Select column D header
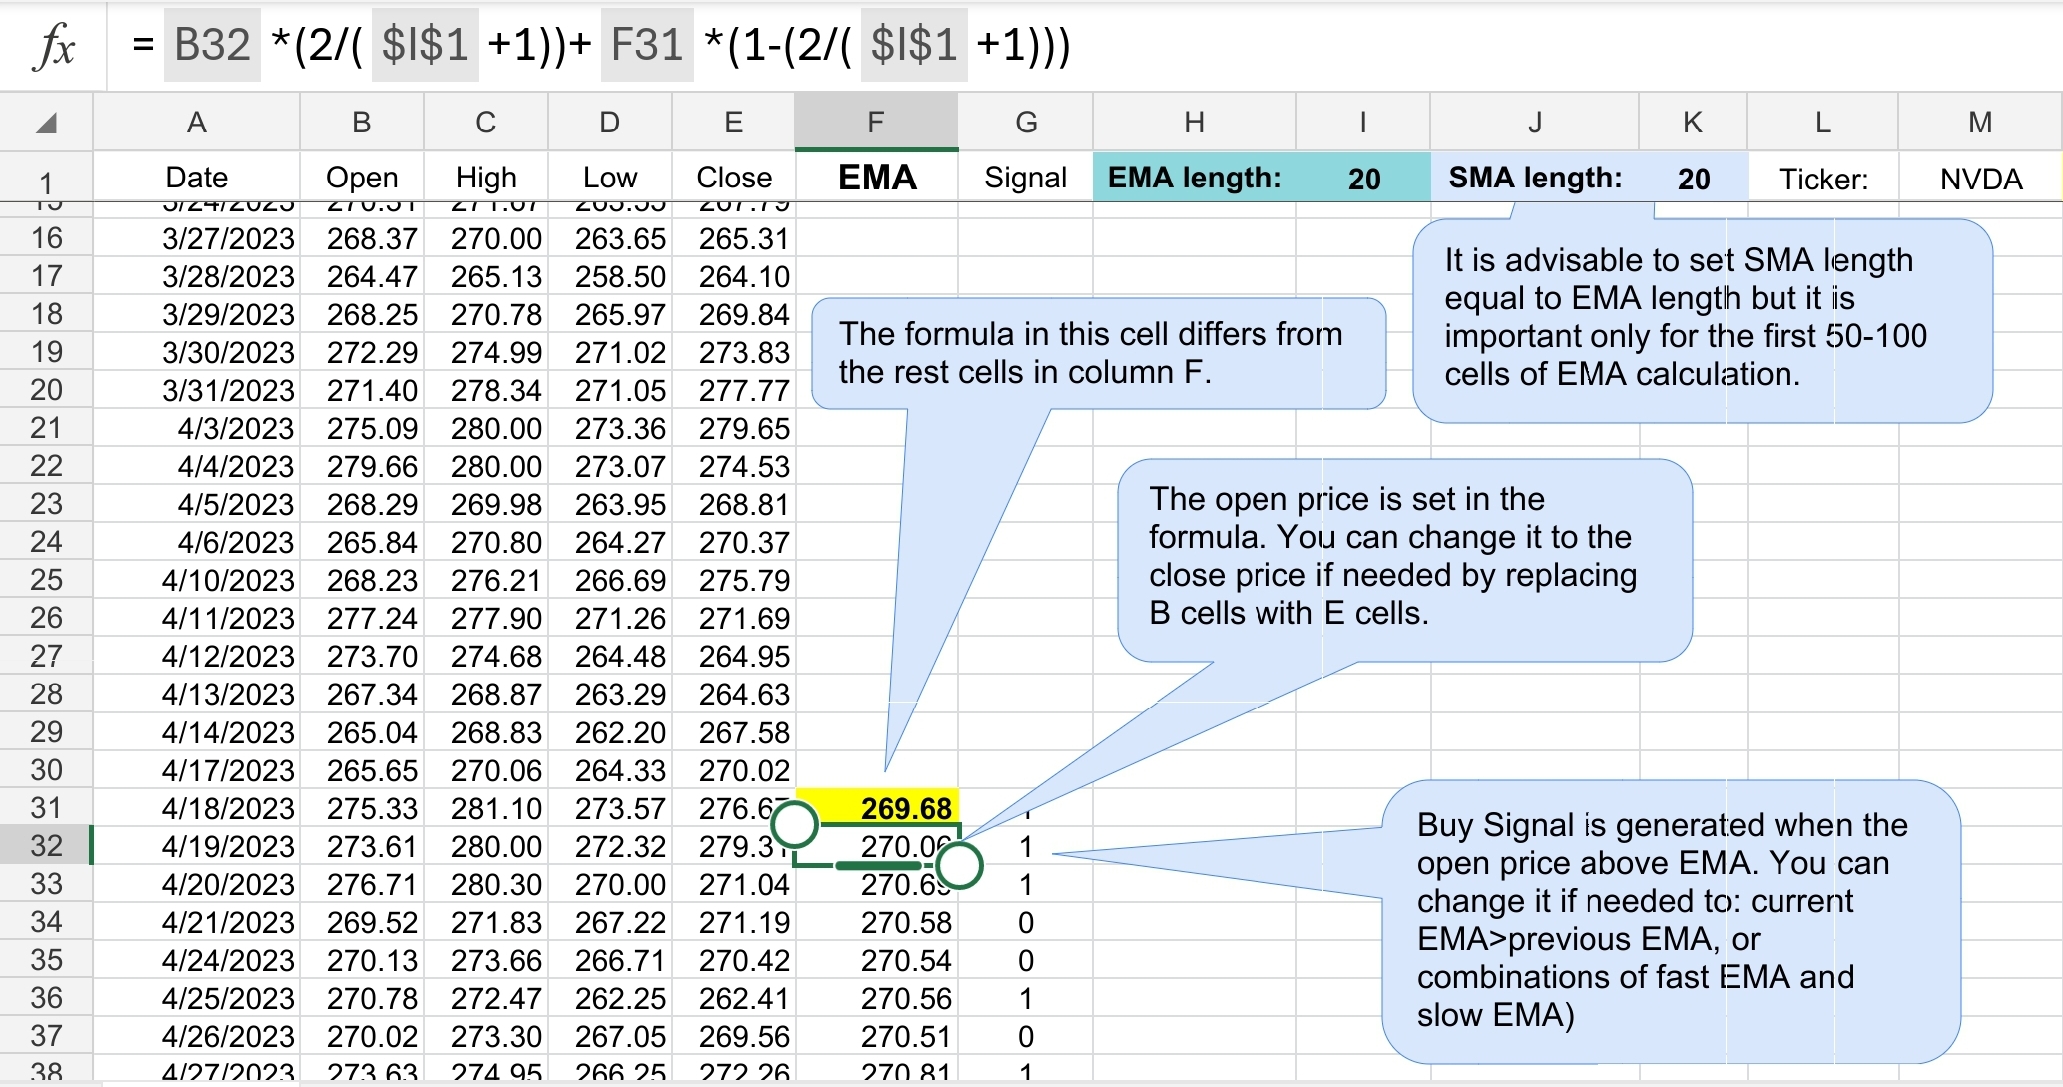The height and width of the screenshot is (1087, 2063). coord(610,122)
